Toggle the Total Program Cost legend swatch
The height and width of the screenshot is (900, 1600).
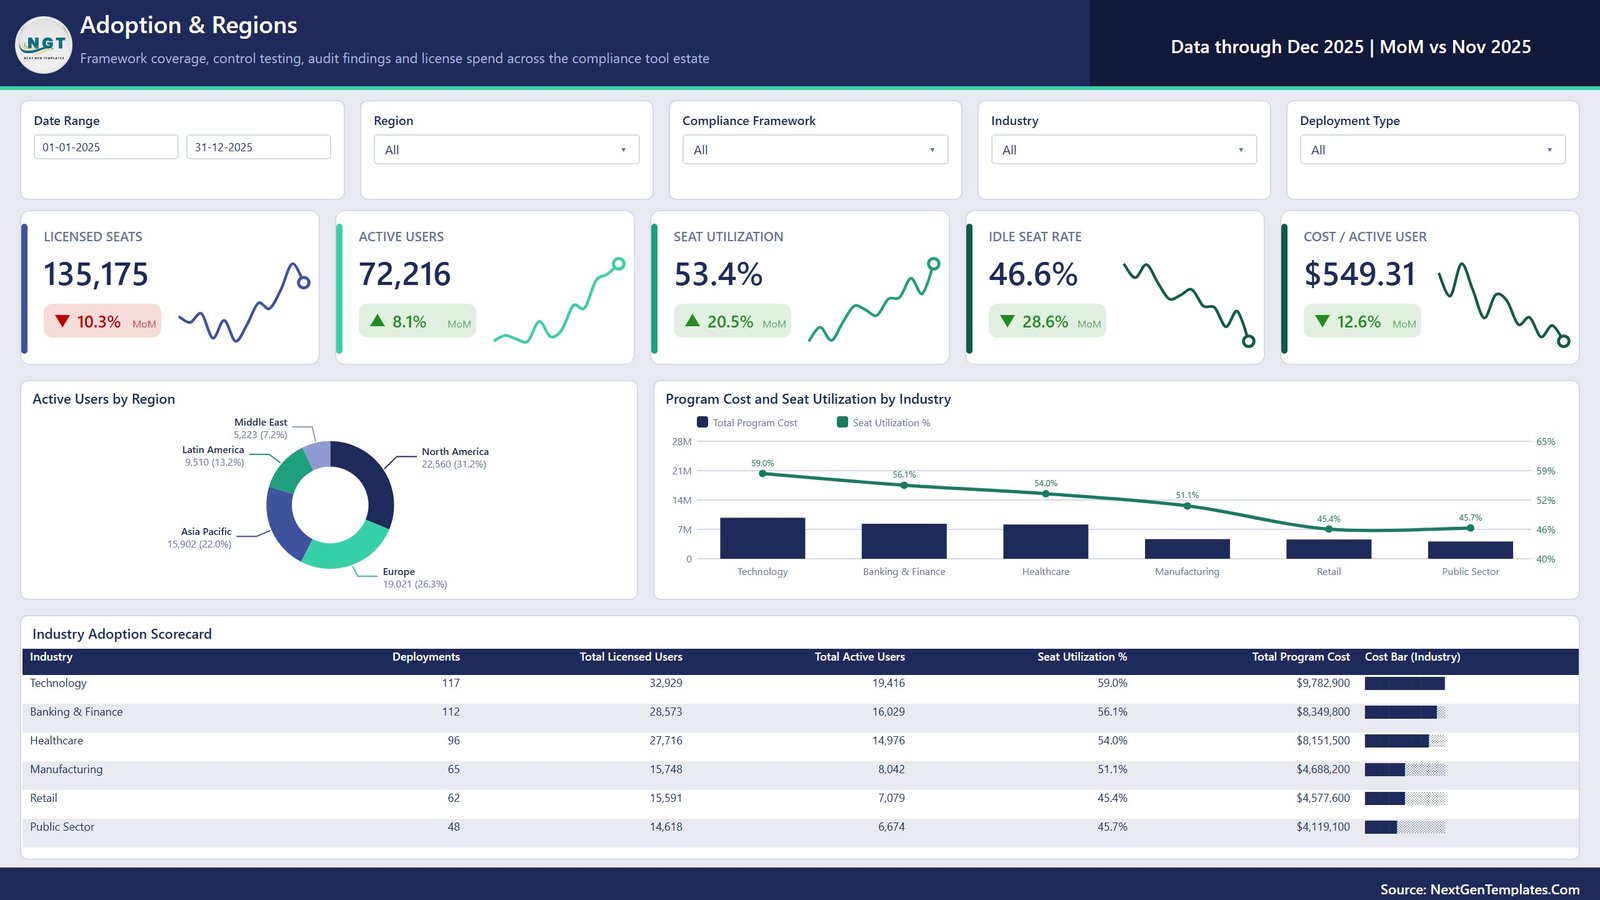click(702, 423)
